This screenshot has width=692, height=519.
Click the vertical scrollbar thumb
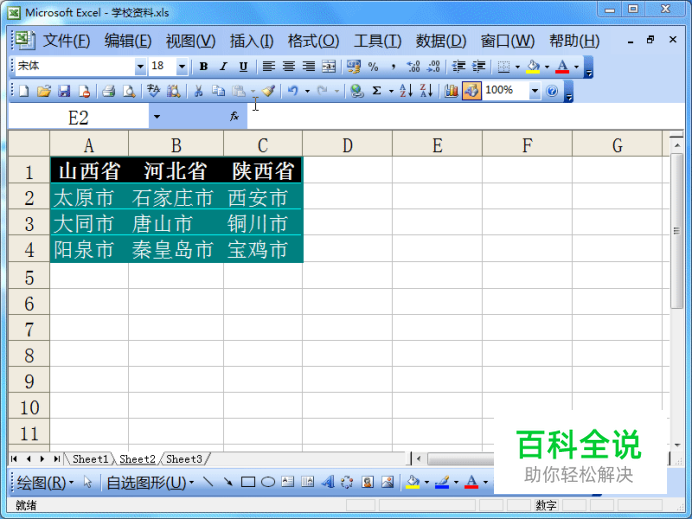pos(677,231)
